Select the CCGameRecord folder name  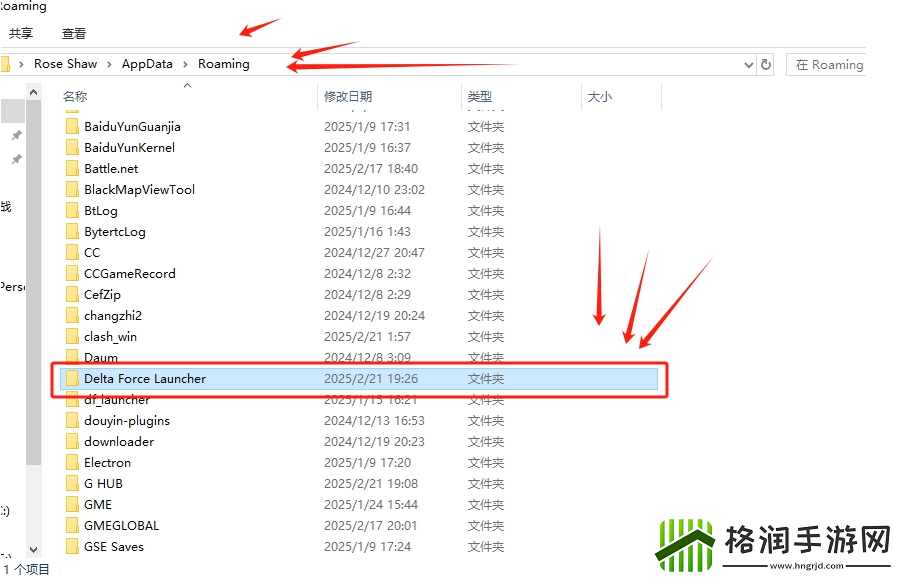(129, 274)
